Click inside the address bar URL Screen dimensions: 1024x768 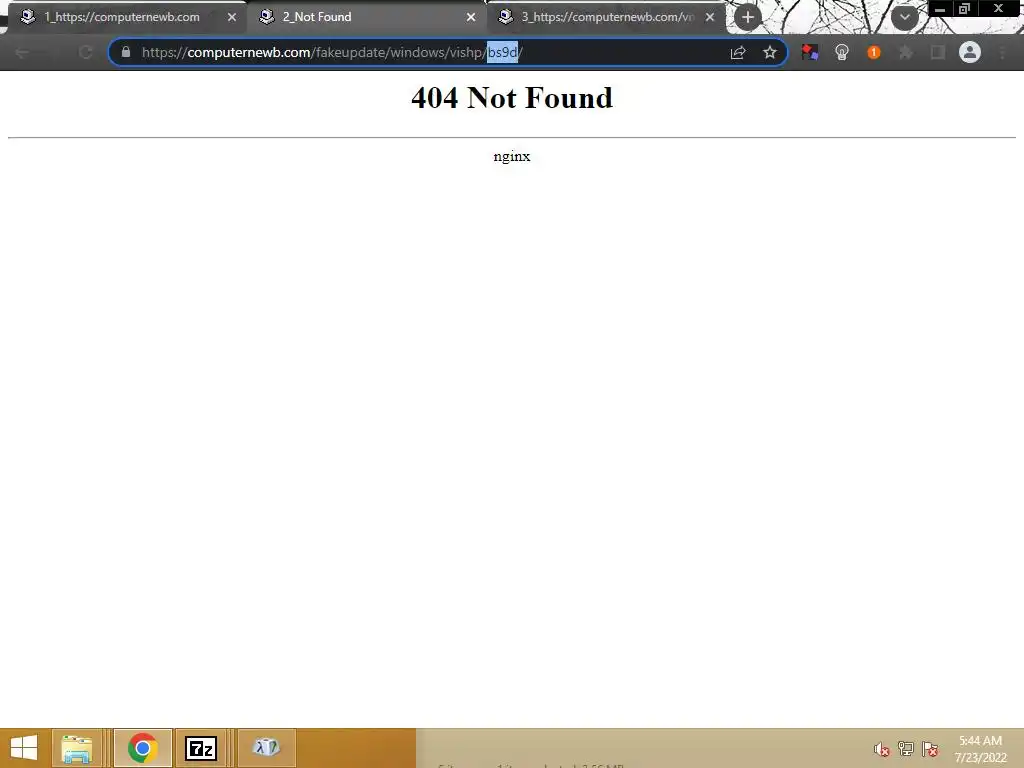point(332,52)
